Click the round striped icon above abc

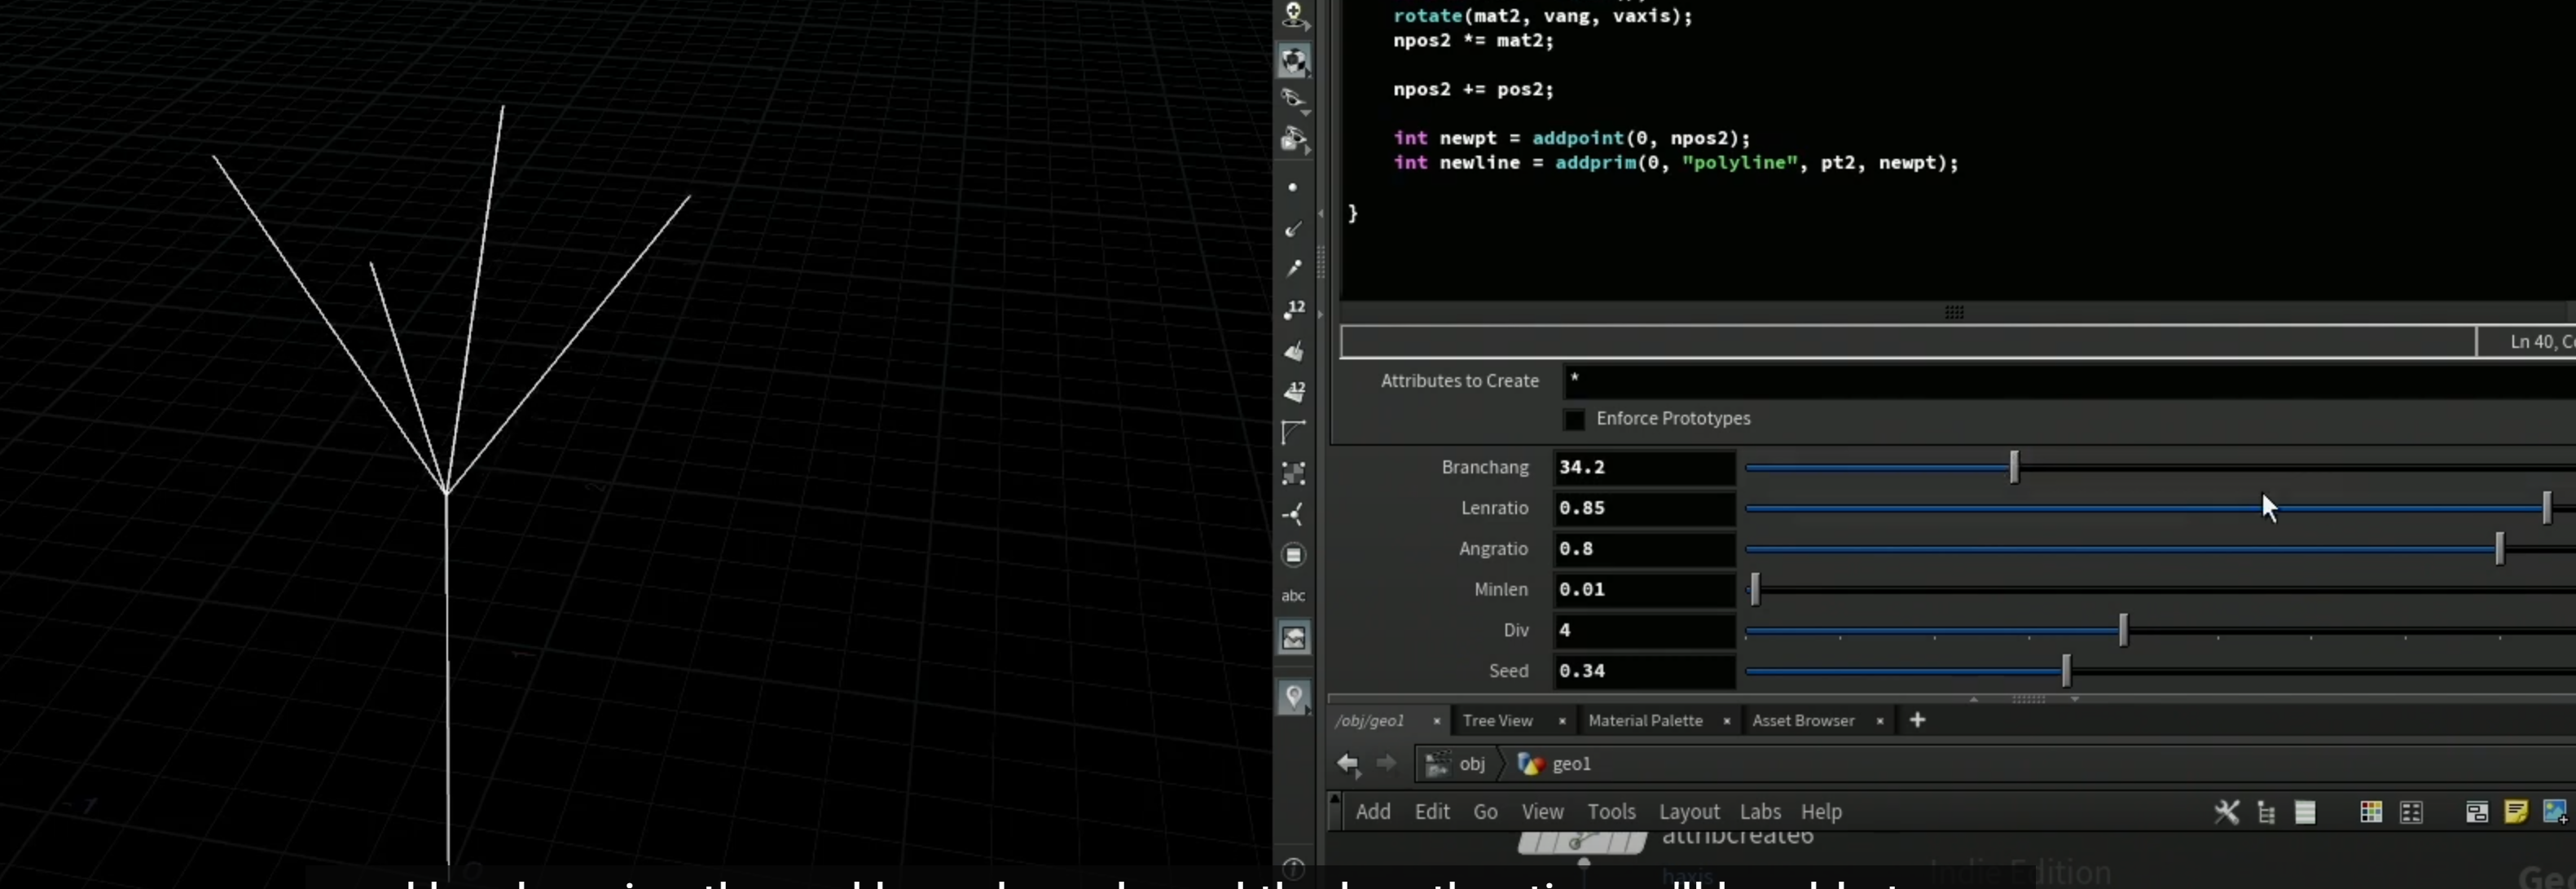point(1293,554)
